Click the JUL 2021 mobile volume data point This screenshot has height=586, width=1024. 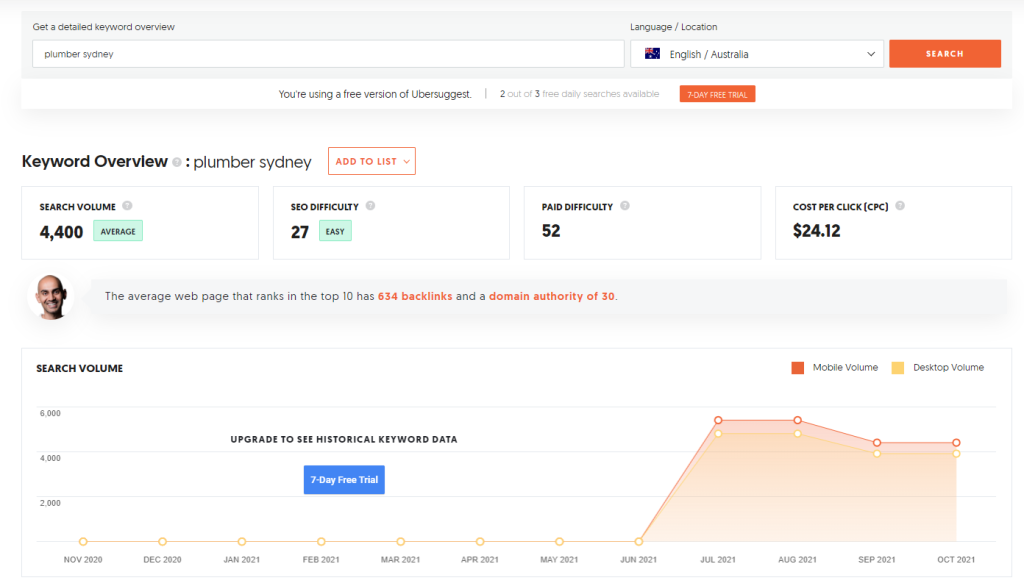(718, 420)
